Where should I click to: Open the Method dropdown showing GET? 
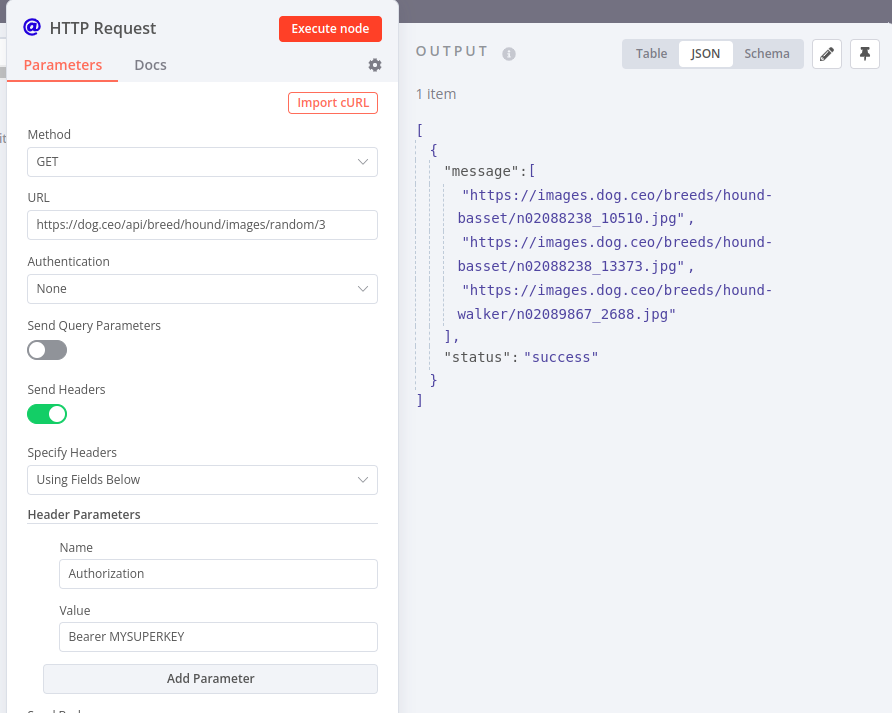point(202,161)
